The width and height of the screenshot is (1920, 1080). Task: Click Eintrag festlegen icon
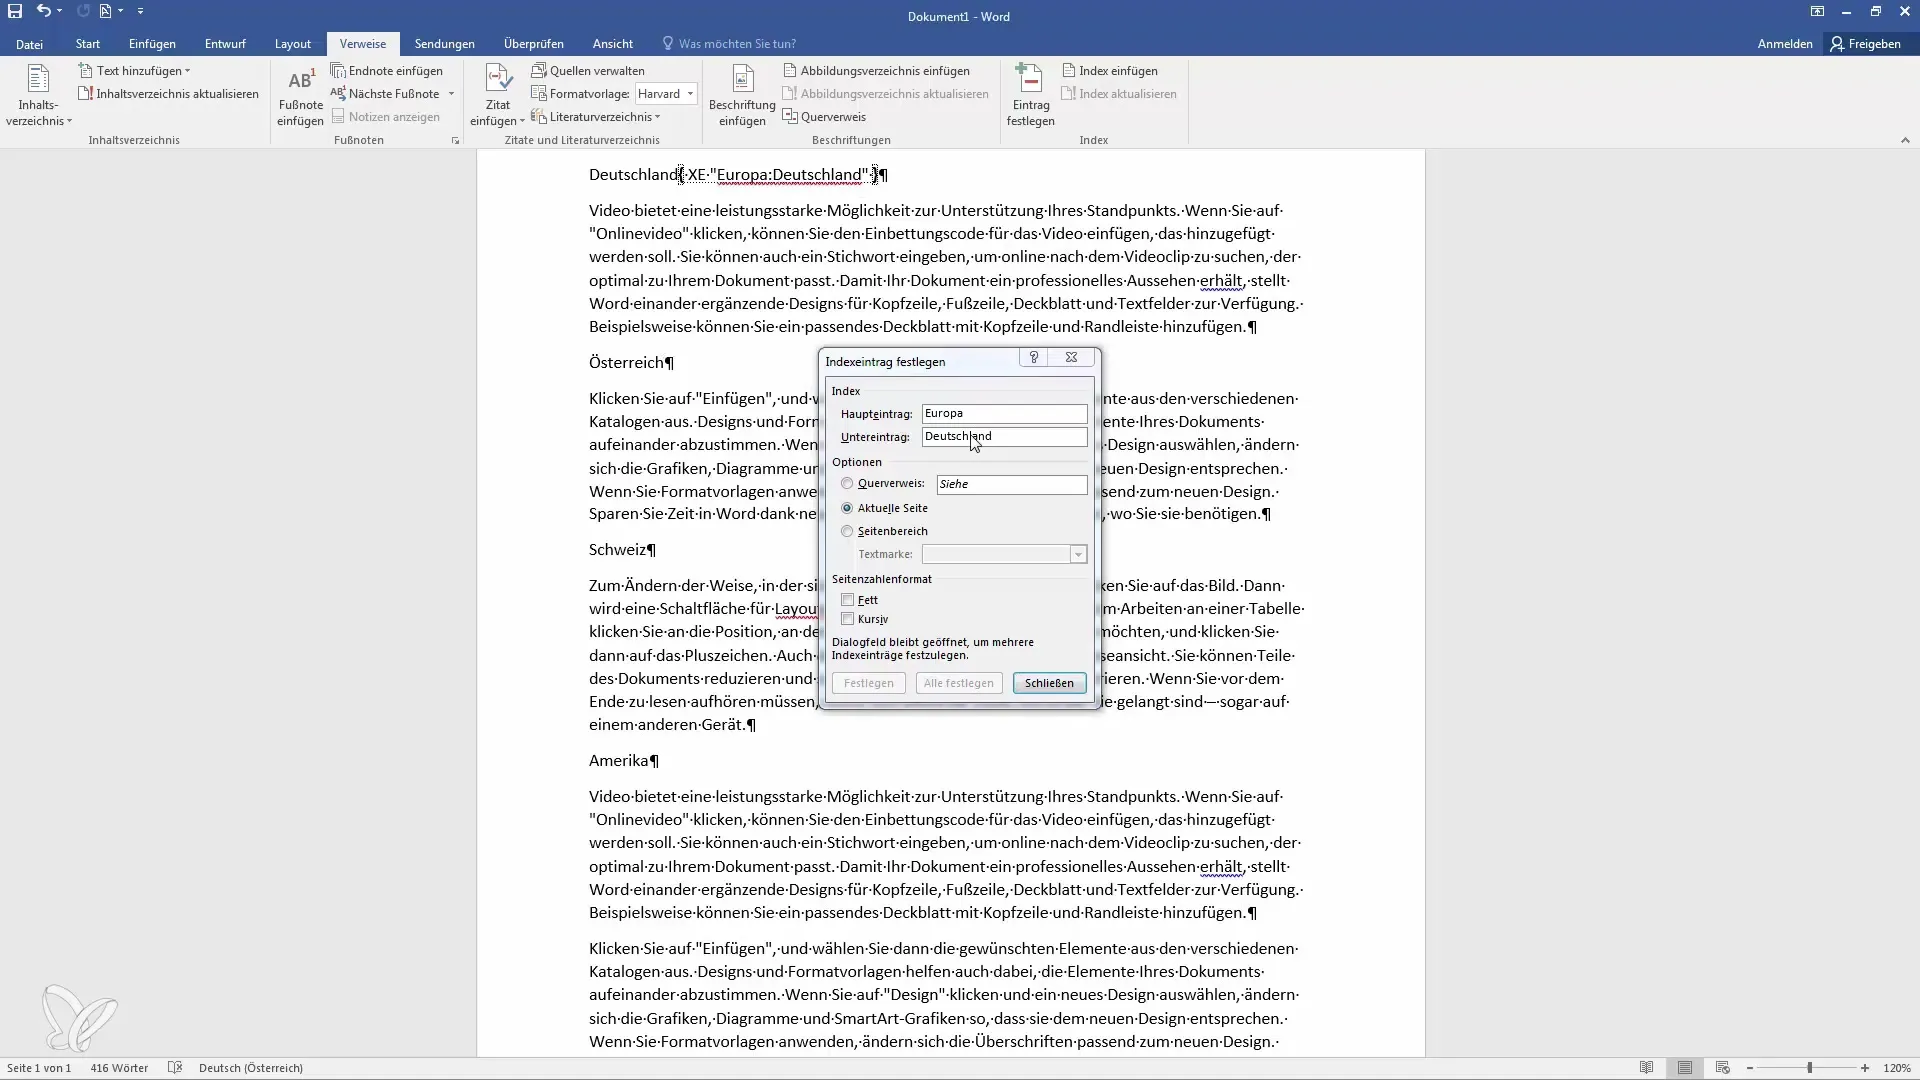[1030, 96]
